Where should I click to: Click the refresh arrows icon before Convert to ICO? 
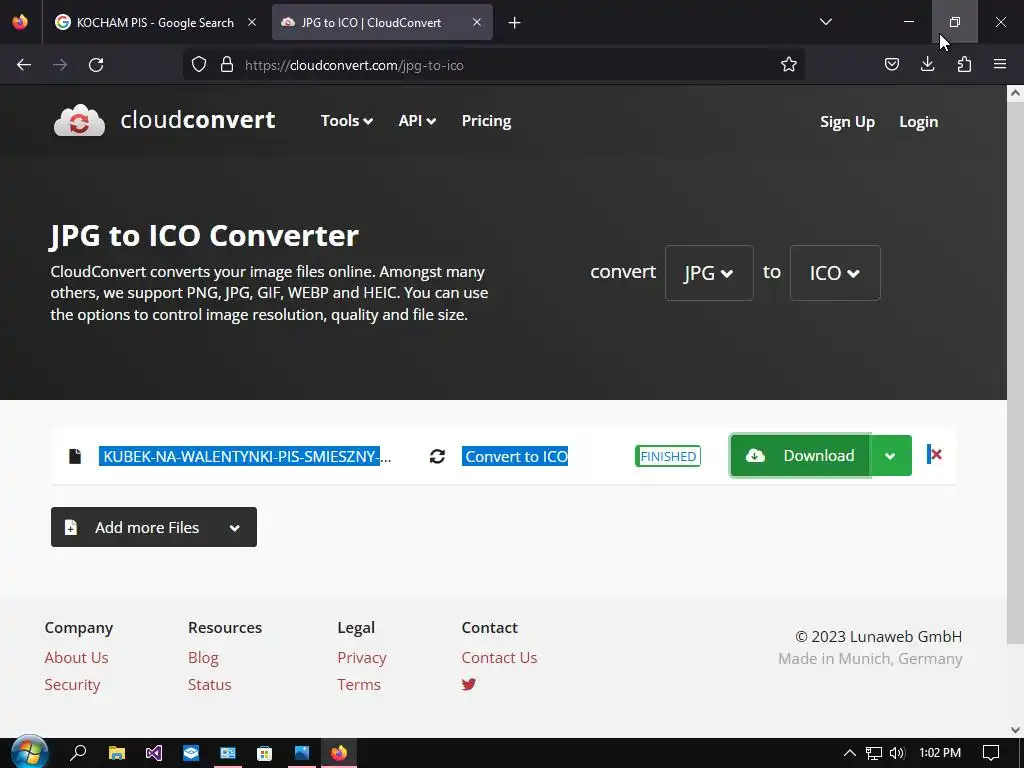click(x=438, y=456)
